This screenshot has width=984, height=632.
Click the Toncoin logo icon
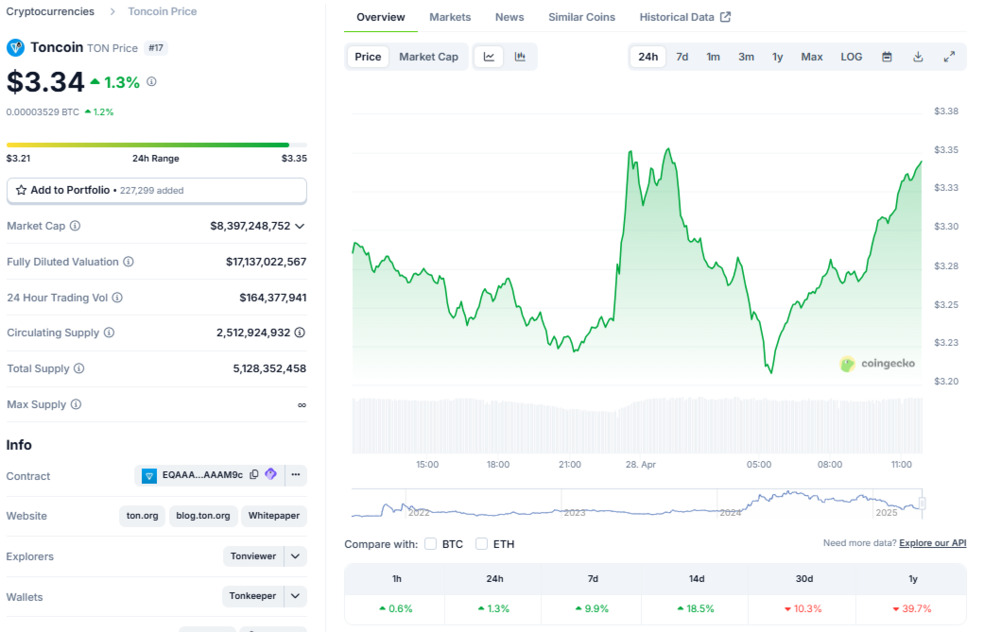15,48
